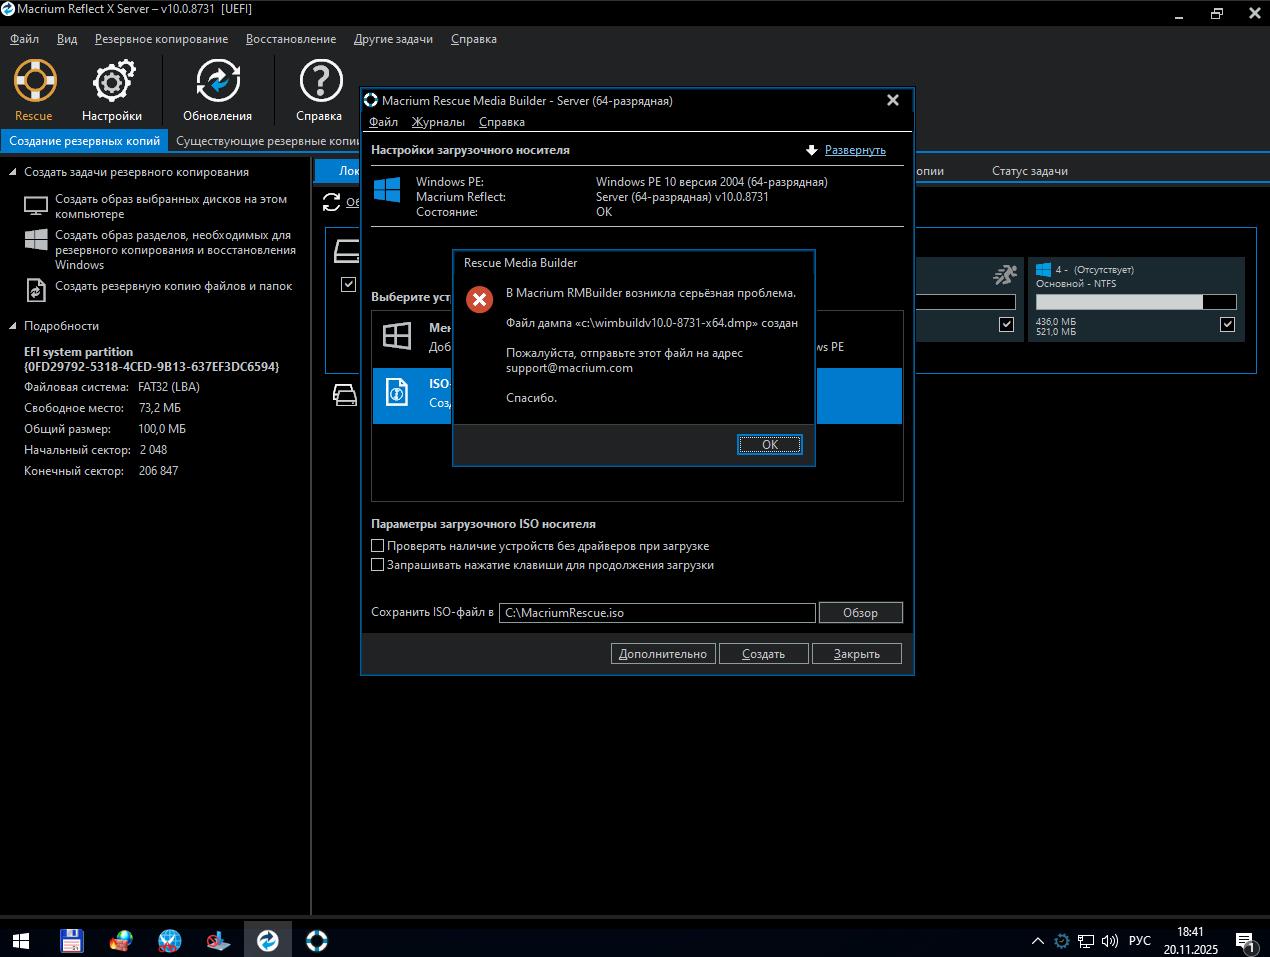
Task: Click the Развернуть link
Action: pos(854,150)
